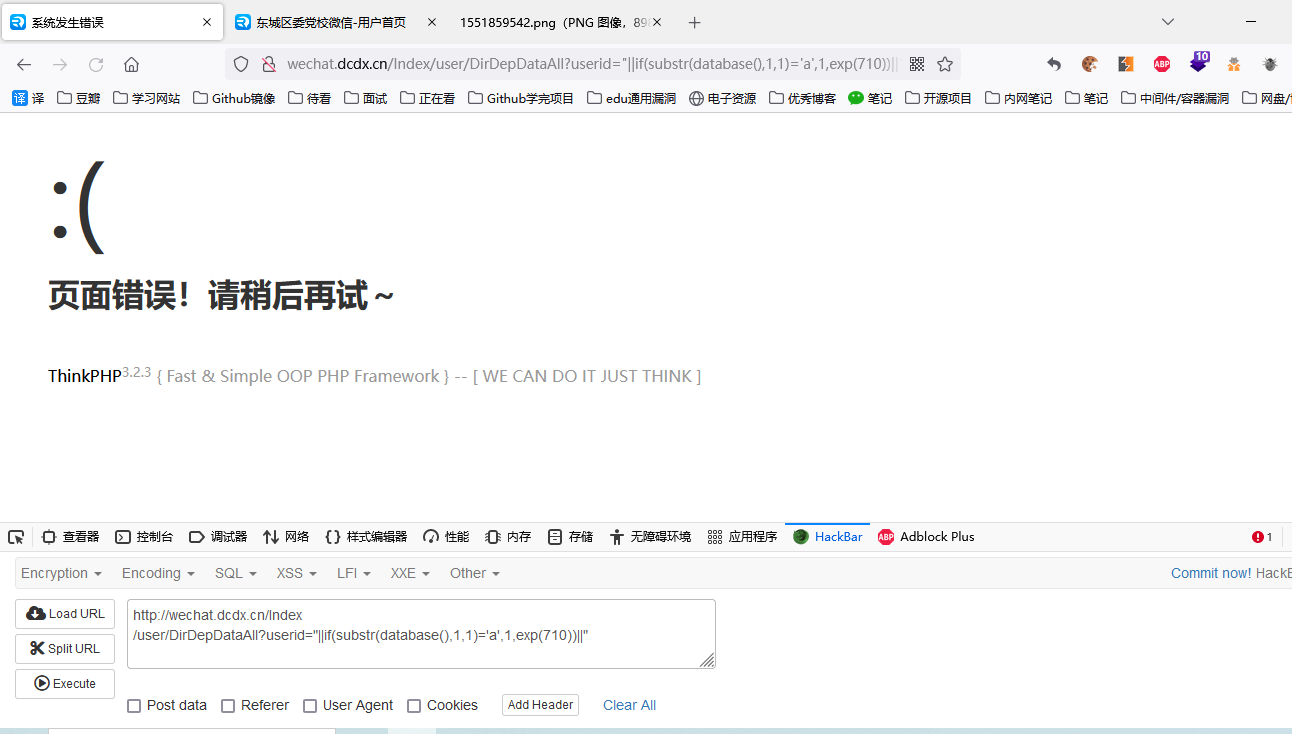
Task: Enable the User Agent checkbox
Action: click(310, 706)
